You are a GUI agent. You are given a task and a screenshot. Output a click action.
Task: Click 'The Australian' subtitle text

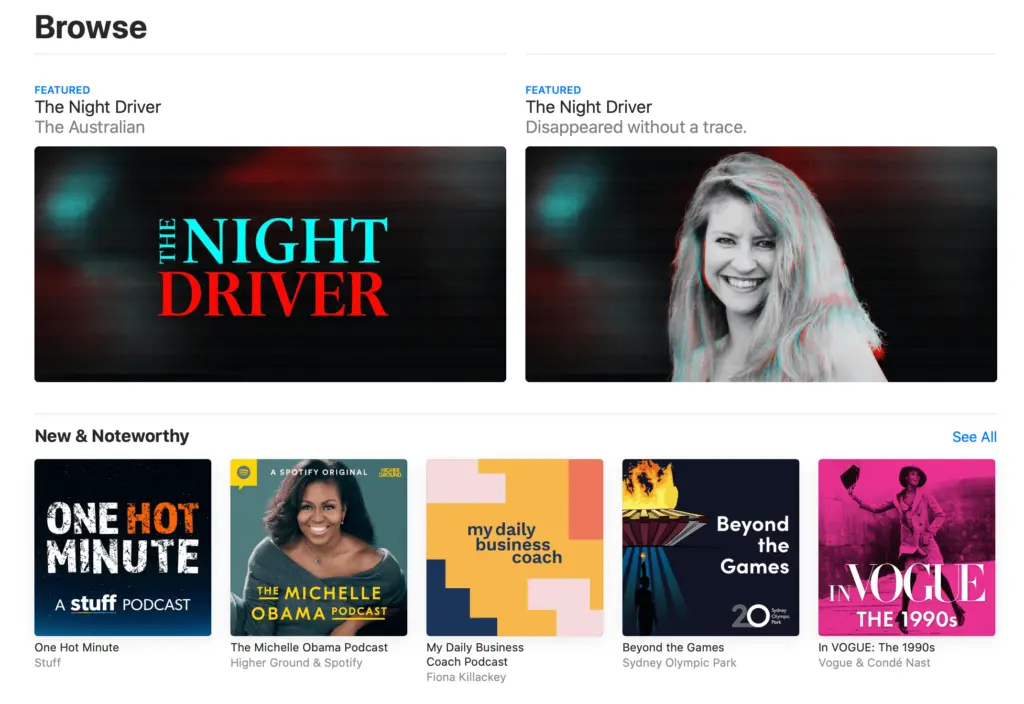(x=89, y=127)
